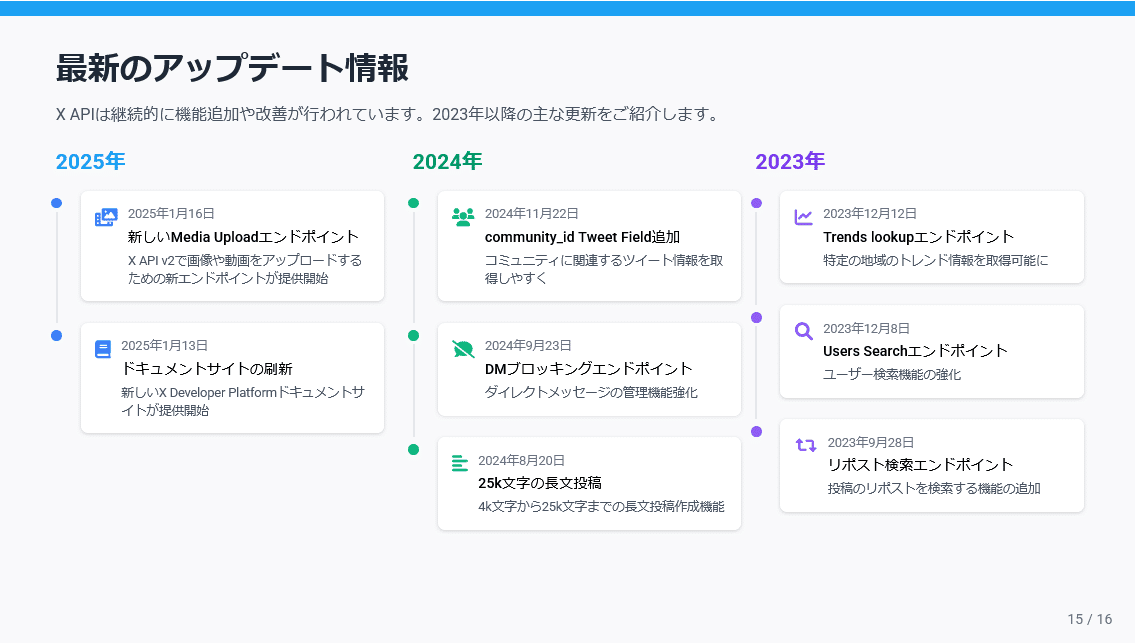Click description コミュニティに関連するツイート情報
The width and height of the screenshot is (1135, 643).
pos(604,269)
